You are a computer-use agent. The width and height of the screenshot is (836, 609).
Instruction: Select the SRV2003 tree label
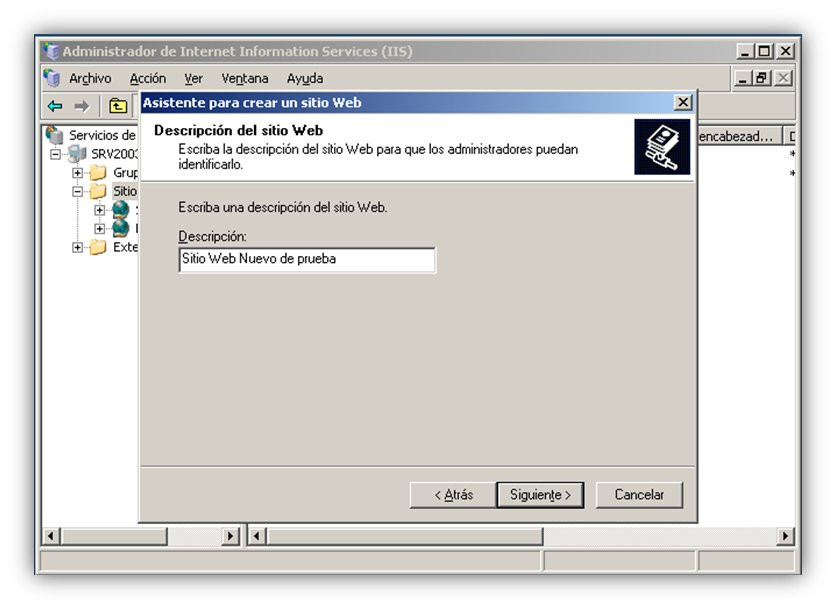[114, 154]
